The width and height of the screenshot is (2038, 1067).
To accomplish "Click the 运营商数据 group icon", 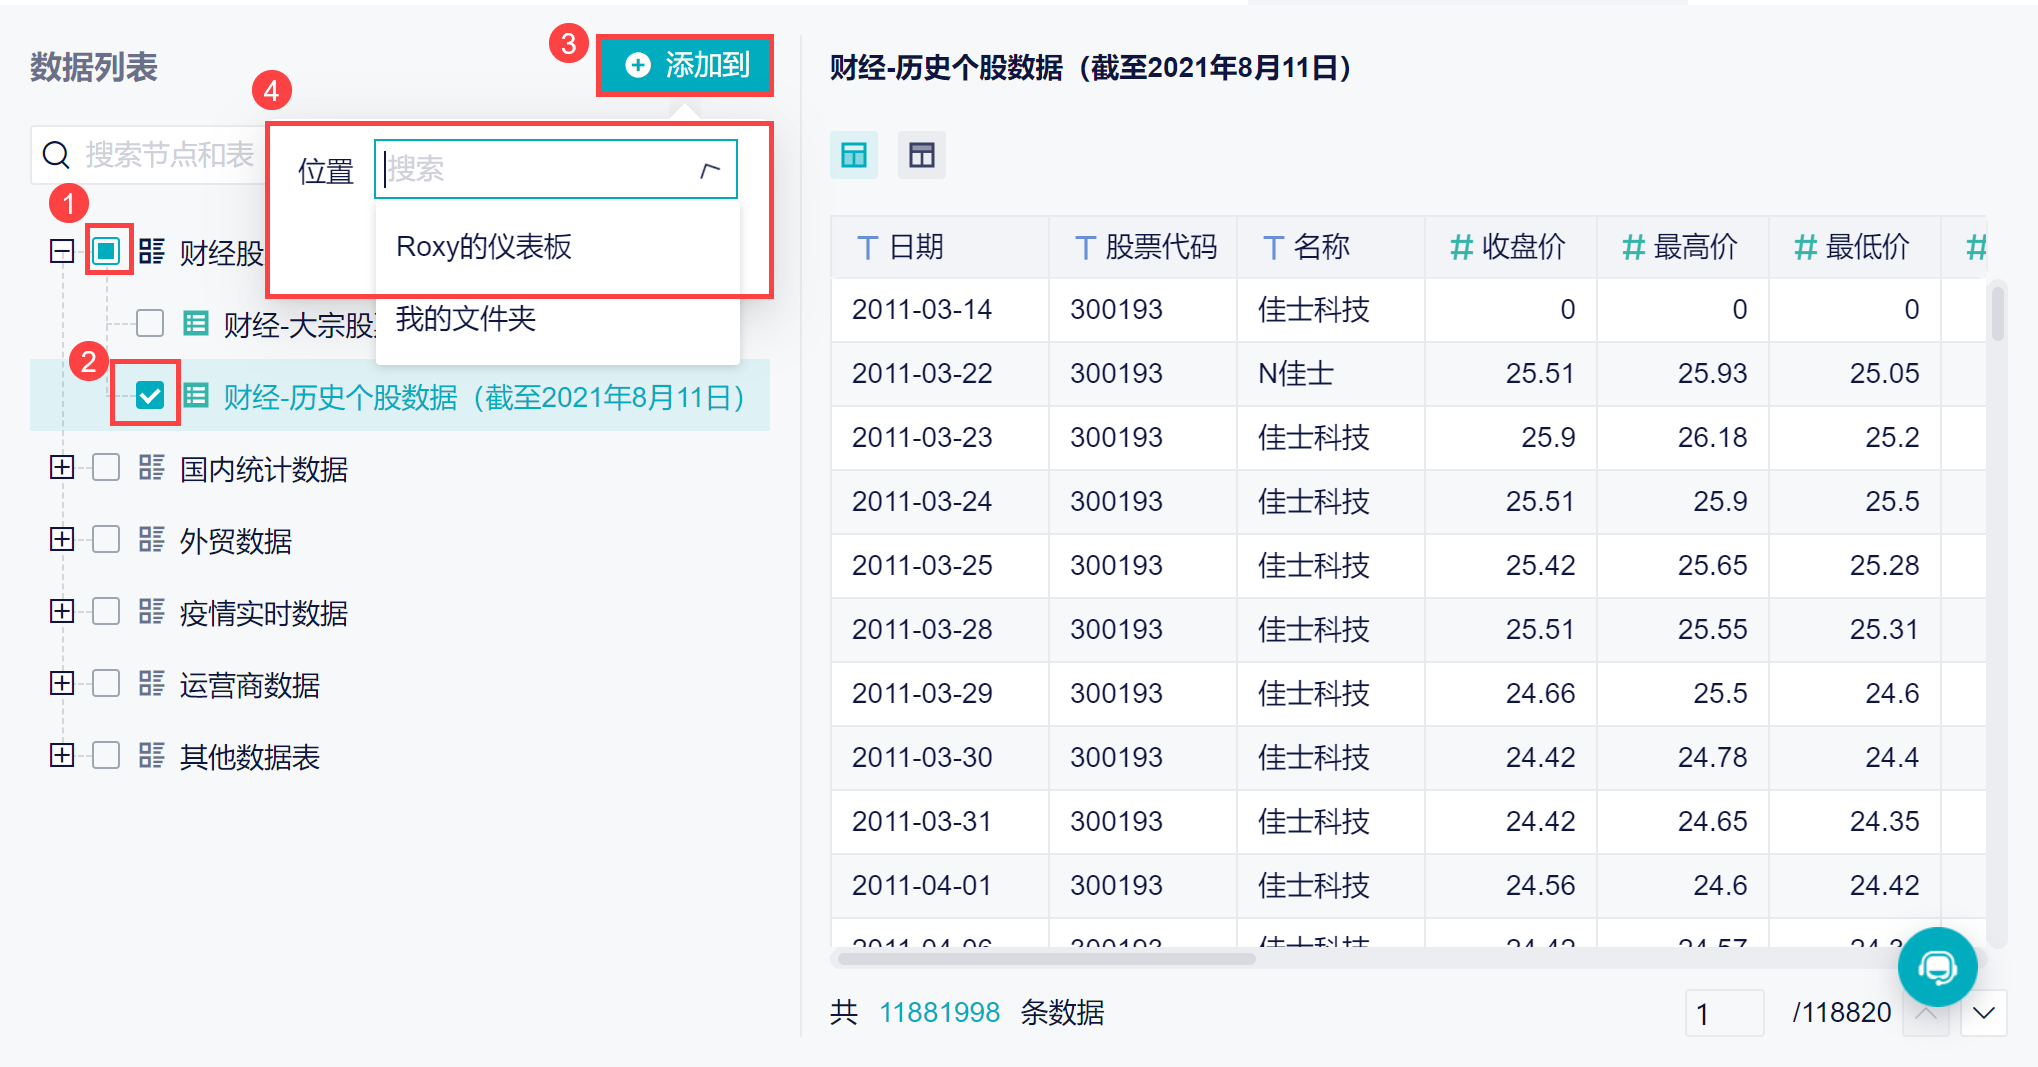I will tap(152, 683).
